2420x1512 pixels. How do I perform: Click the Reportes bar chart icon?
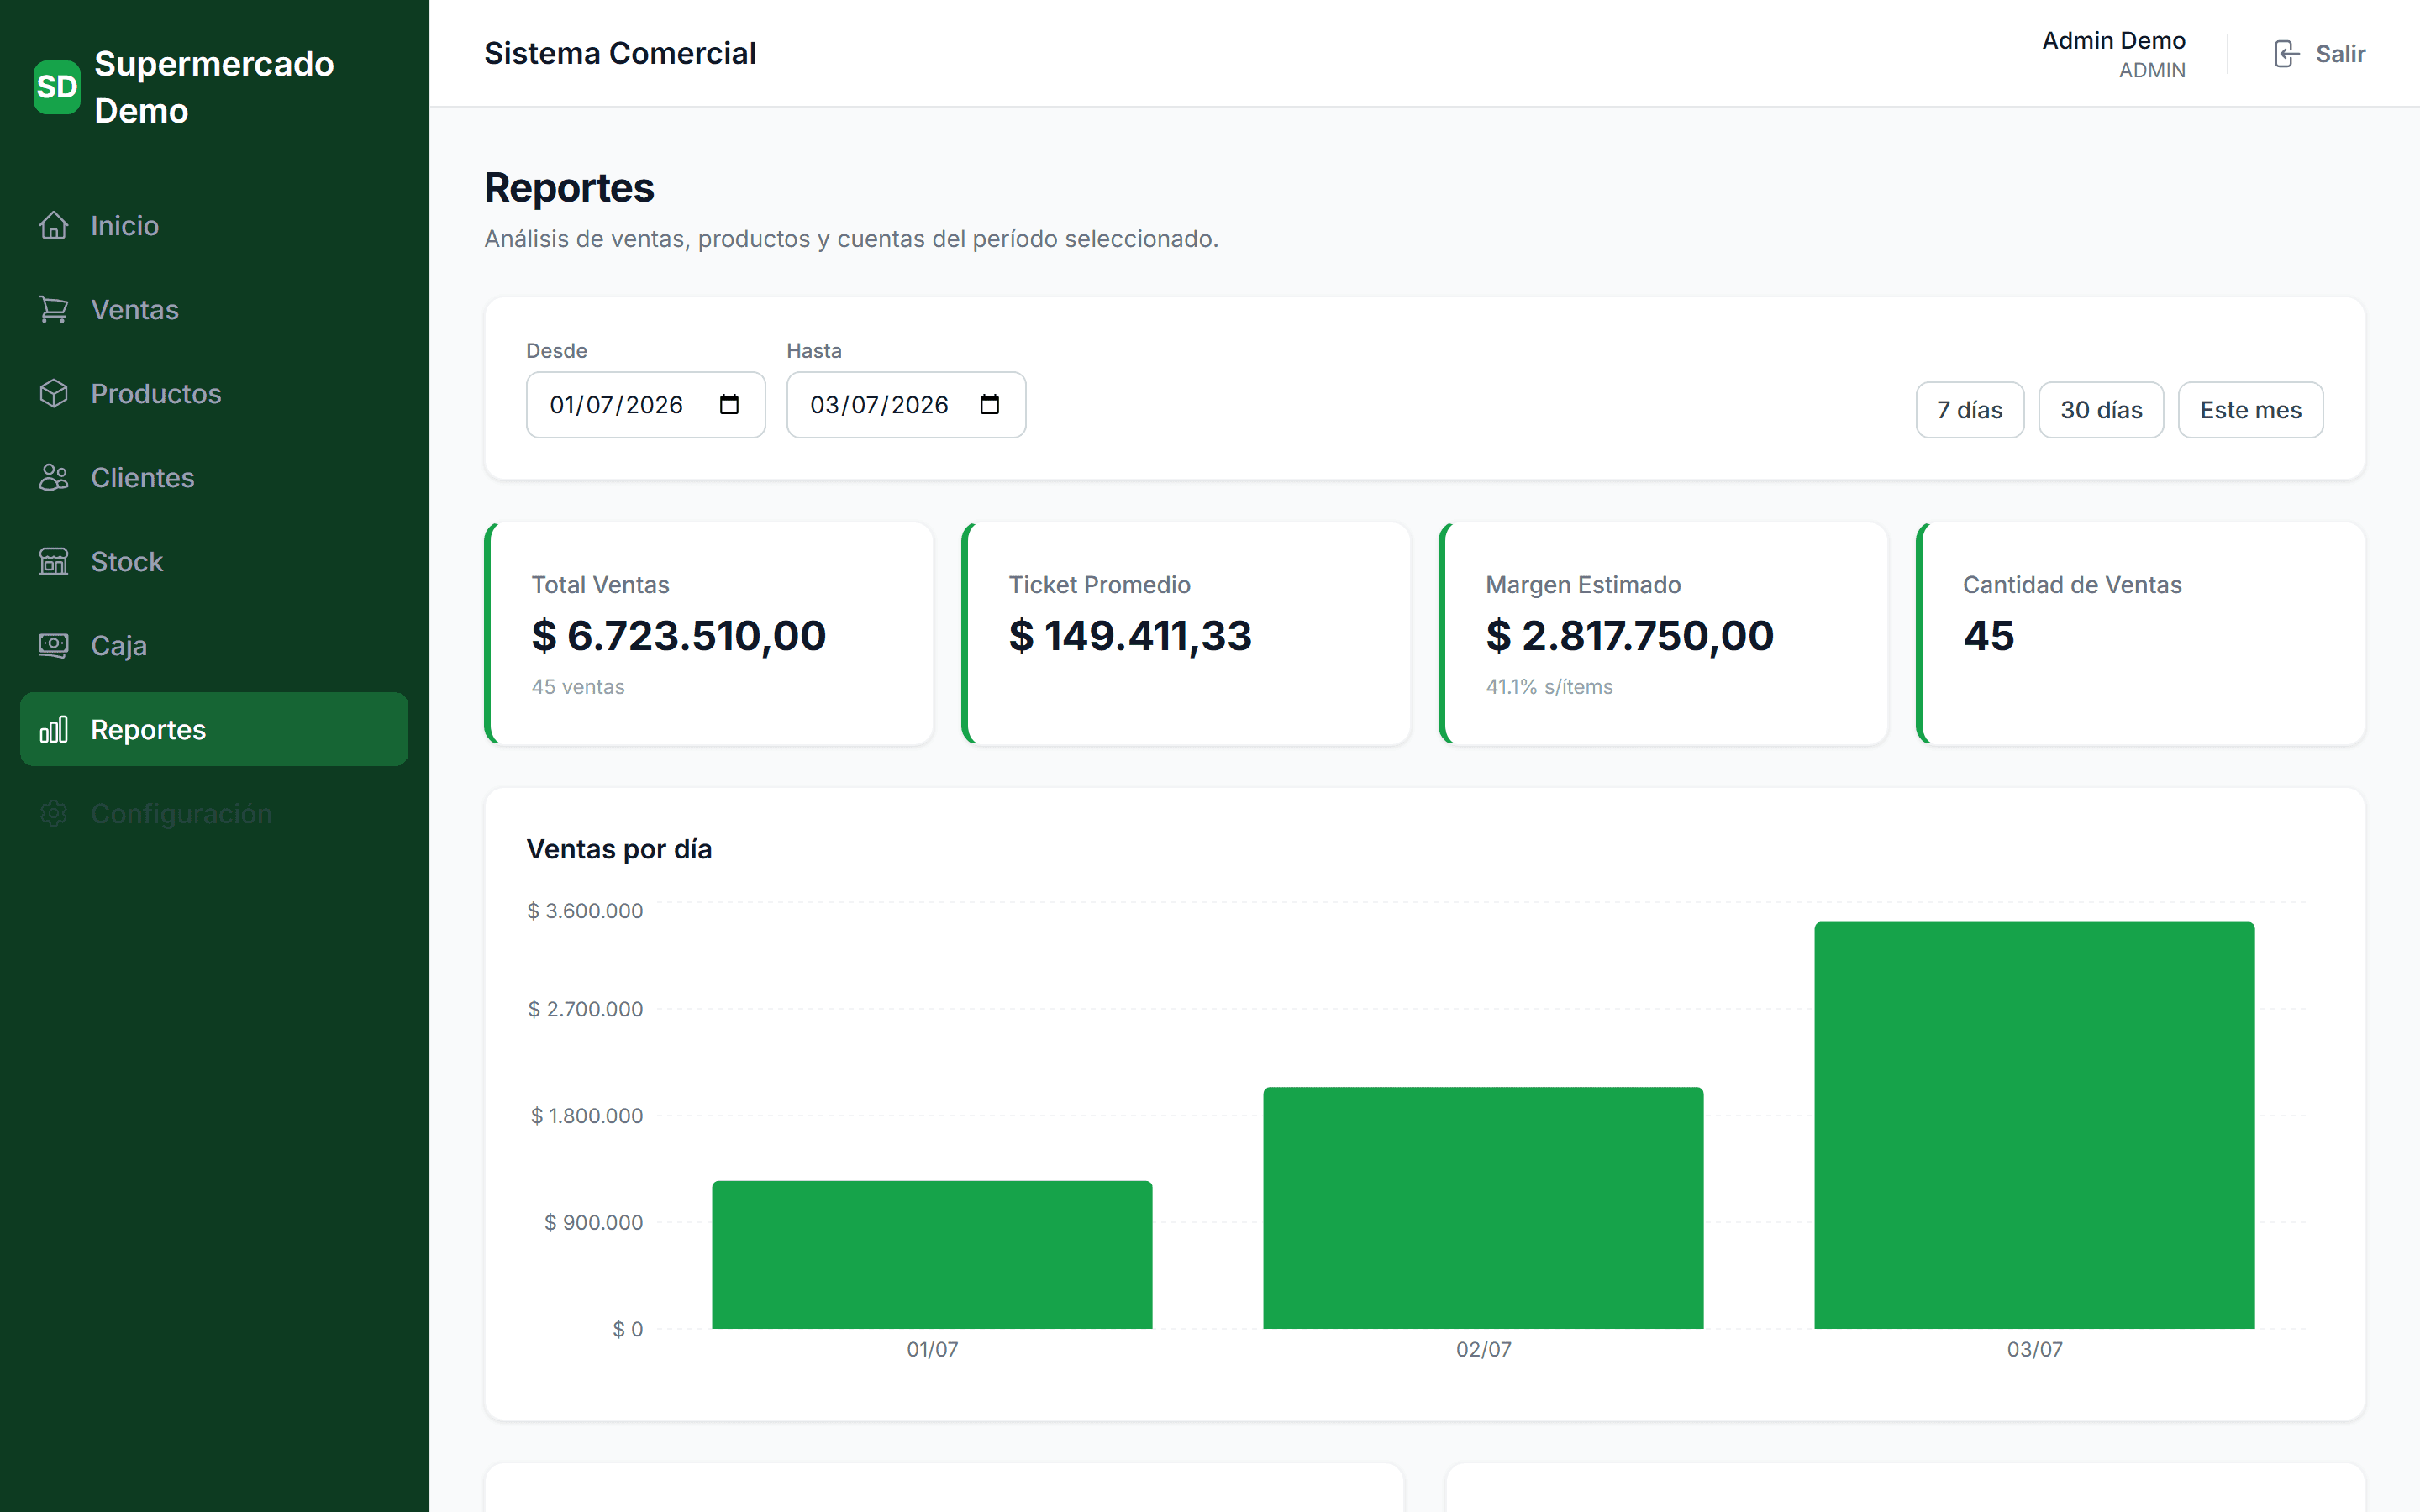(x=54, y=729)
